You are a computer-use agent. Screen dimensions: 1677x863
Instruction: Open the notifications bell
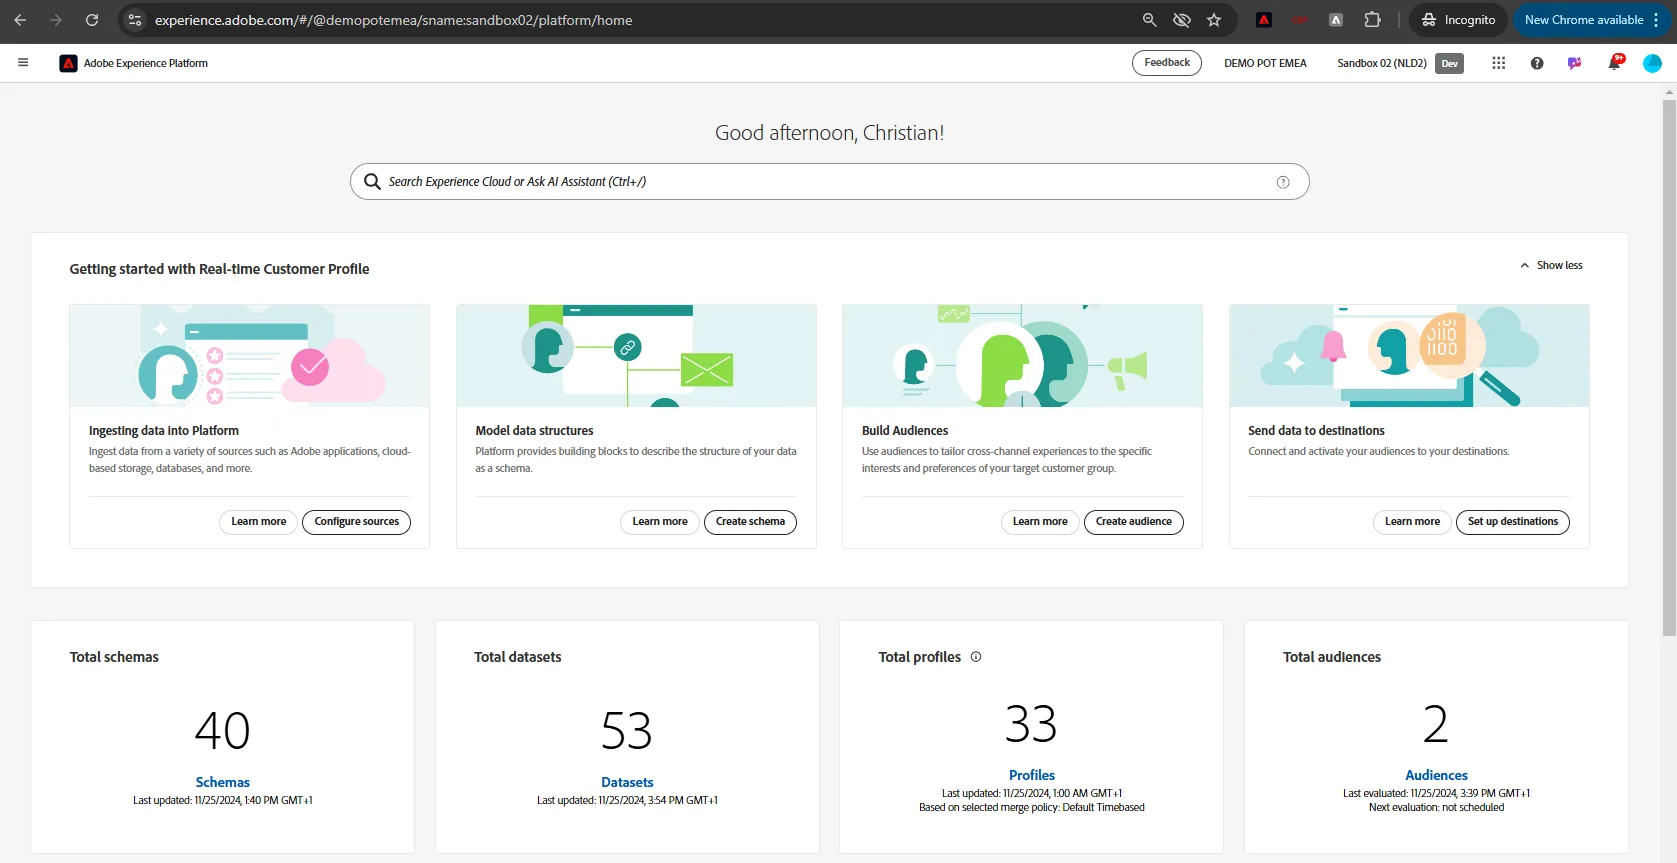[1614, 63]
